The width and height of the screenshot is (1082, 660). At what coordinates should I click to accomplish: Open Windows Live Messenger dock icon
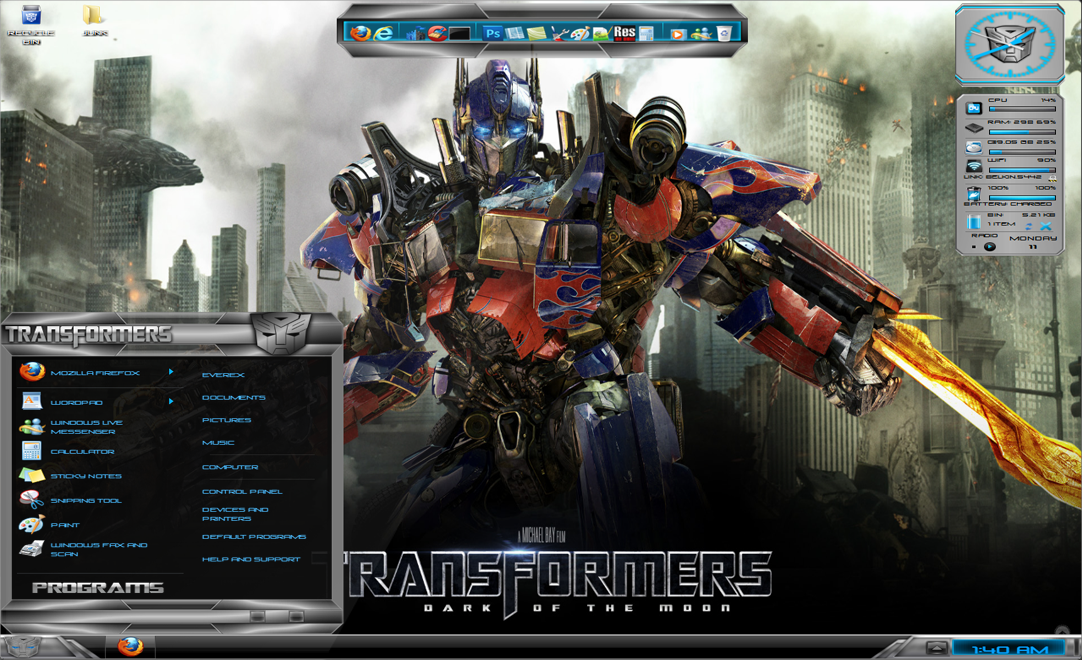coord(701,34)
